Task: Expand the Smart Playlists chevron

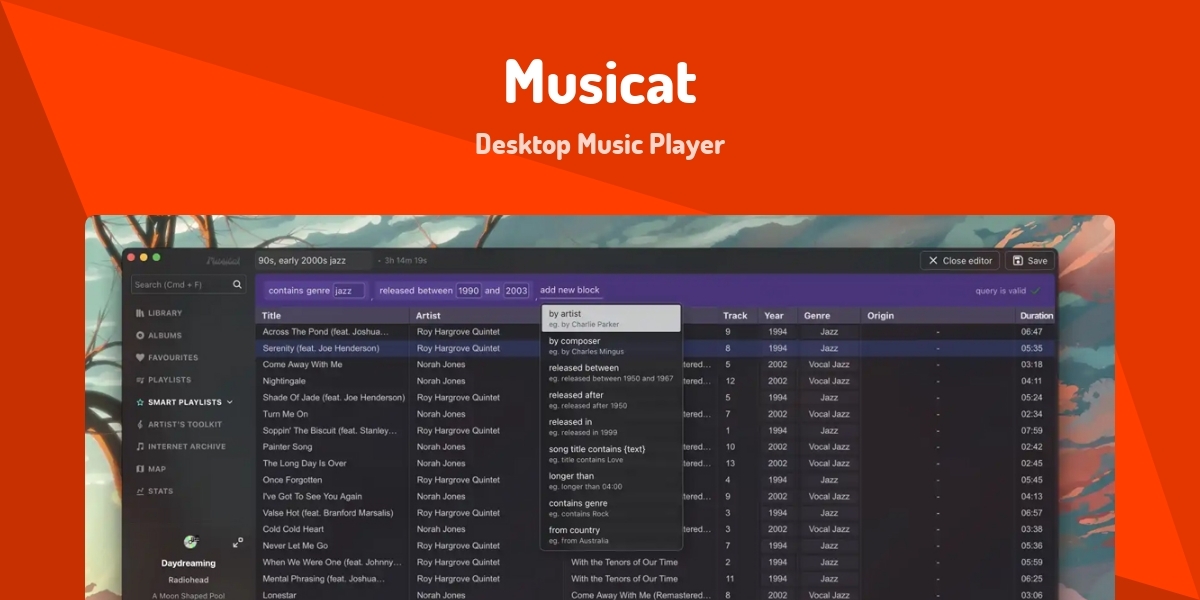Action: pos(230,402)
